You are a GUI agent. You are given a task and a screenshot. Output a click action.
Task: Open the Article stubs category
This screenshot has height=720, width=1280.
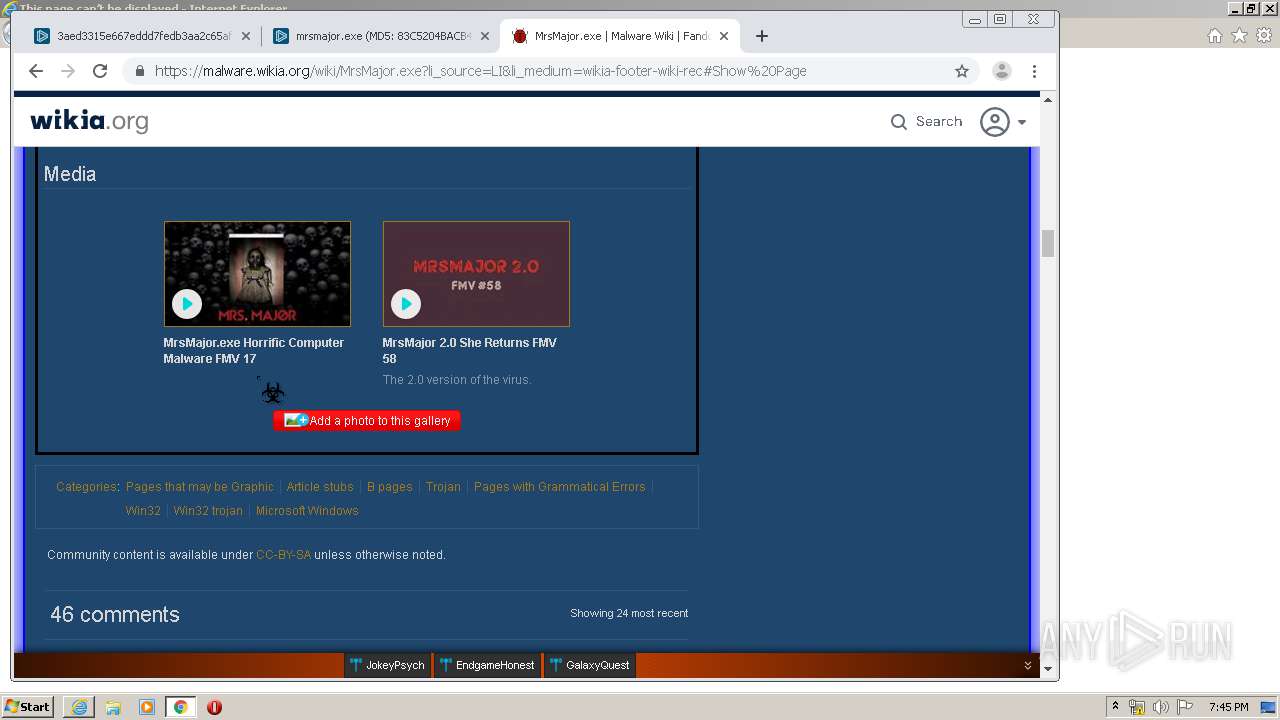click(x=320, y=487)
